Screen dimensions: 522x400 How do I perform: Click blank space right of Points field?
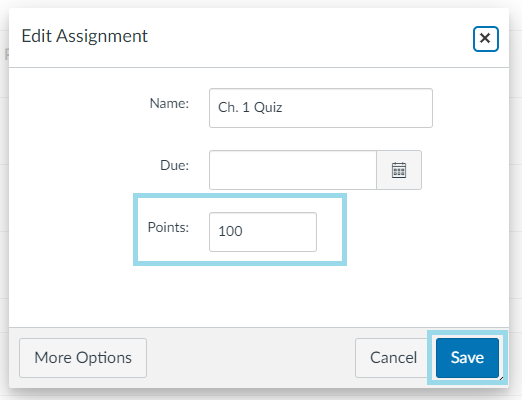click(x=427, y=232)
